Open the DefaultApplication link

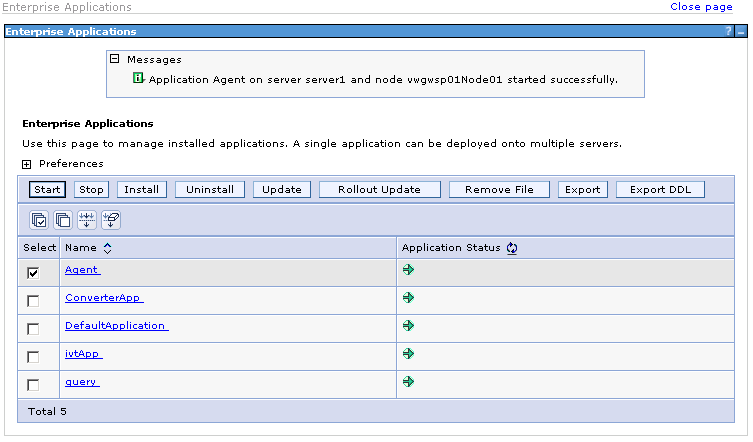coord(116,326)
